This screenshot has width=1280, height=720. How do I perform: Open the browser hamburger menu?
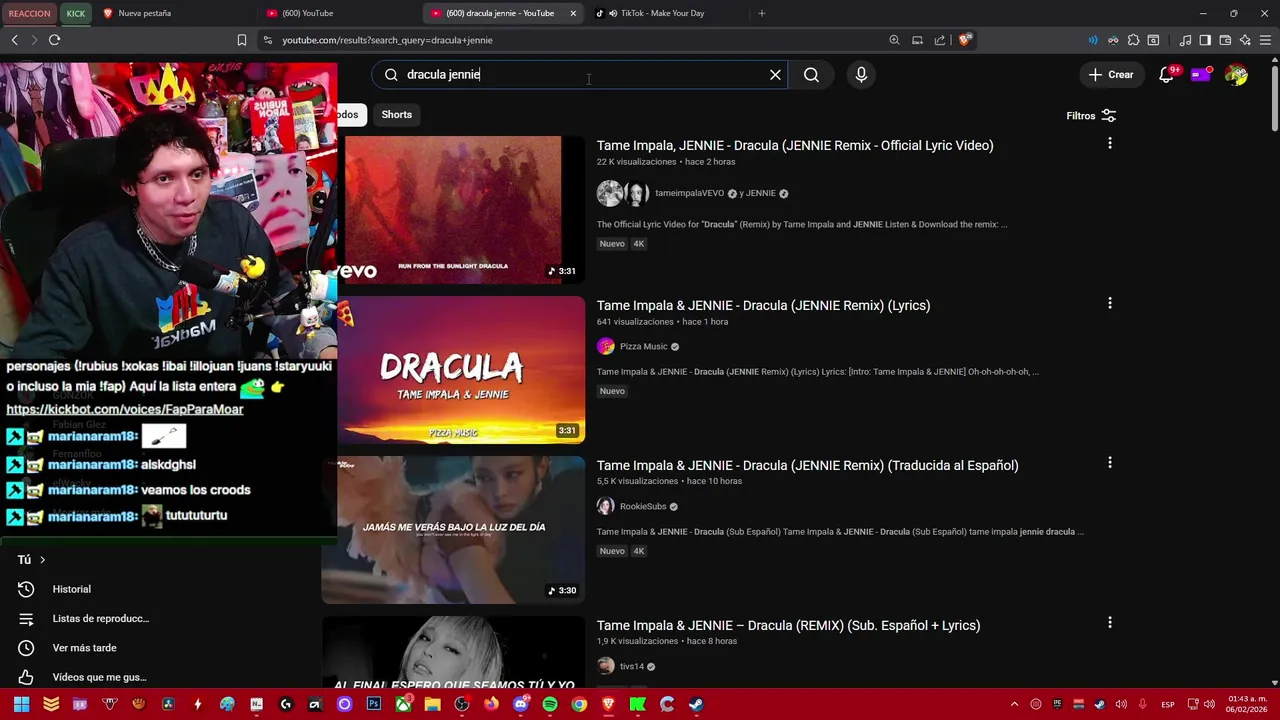(1265, 41)
